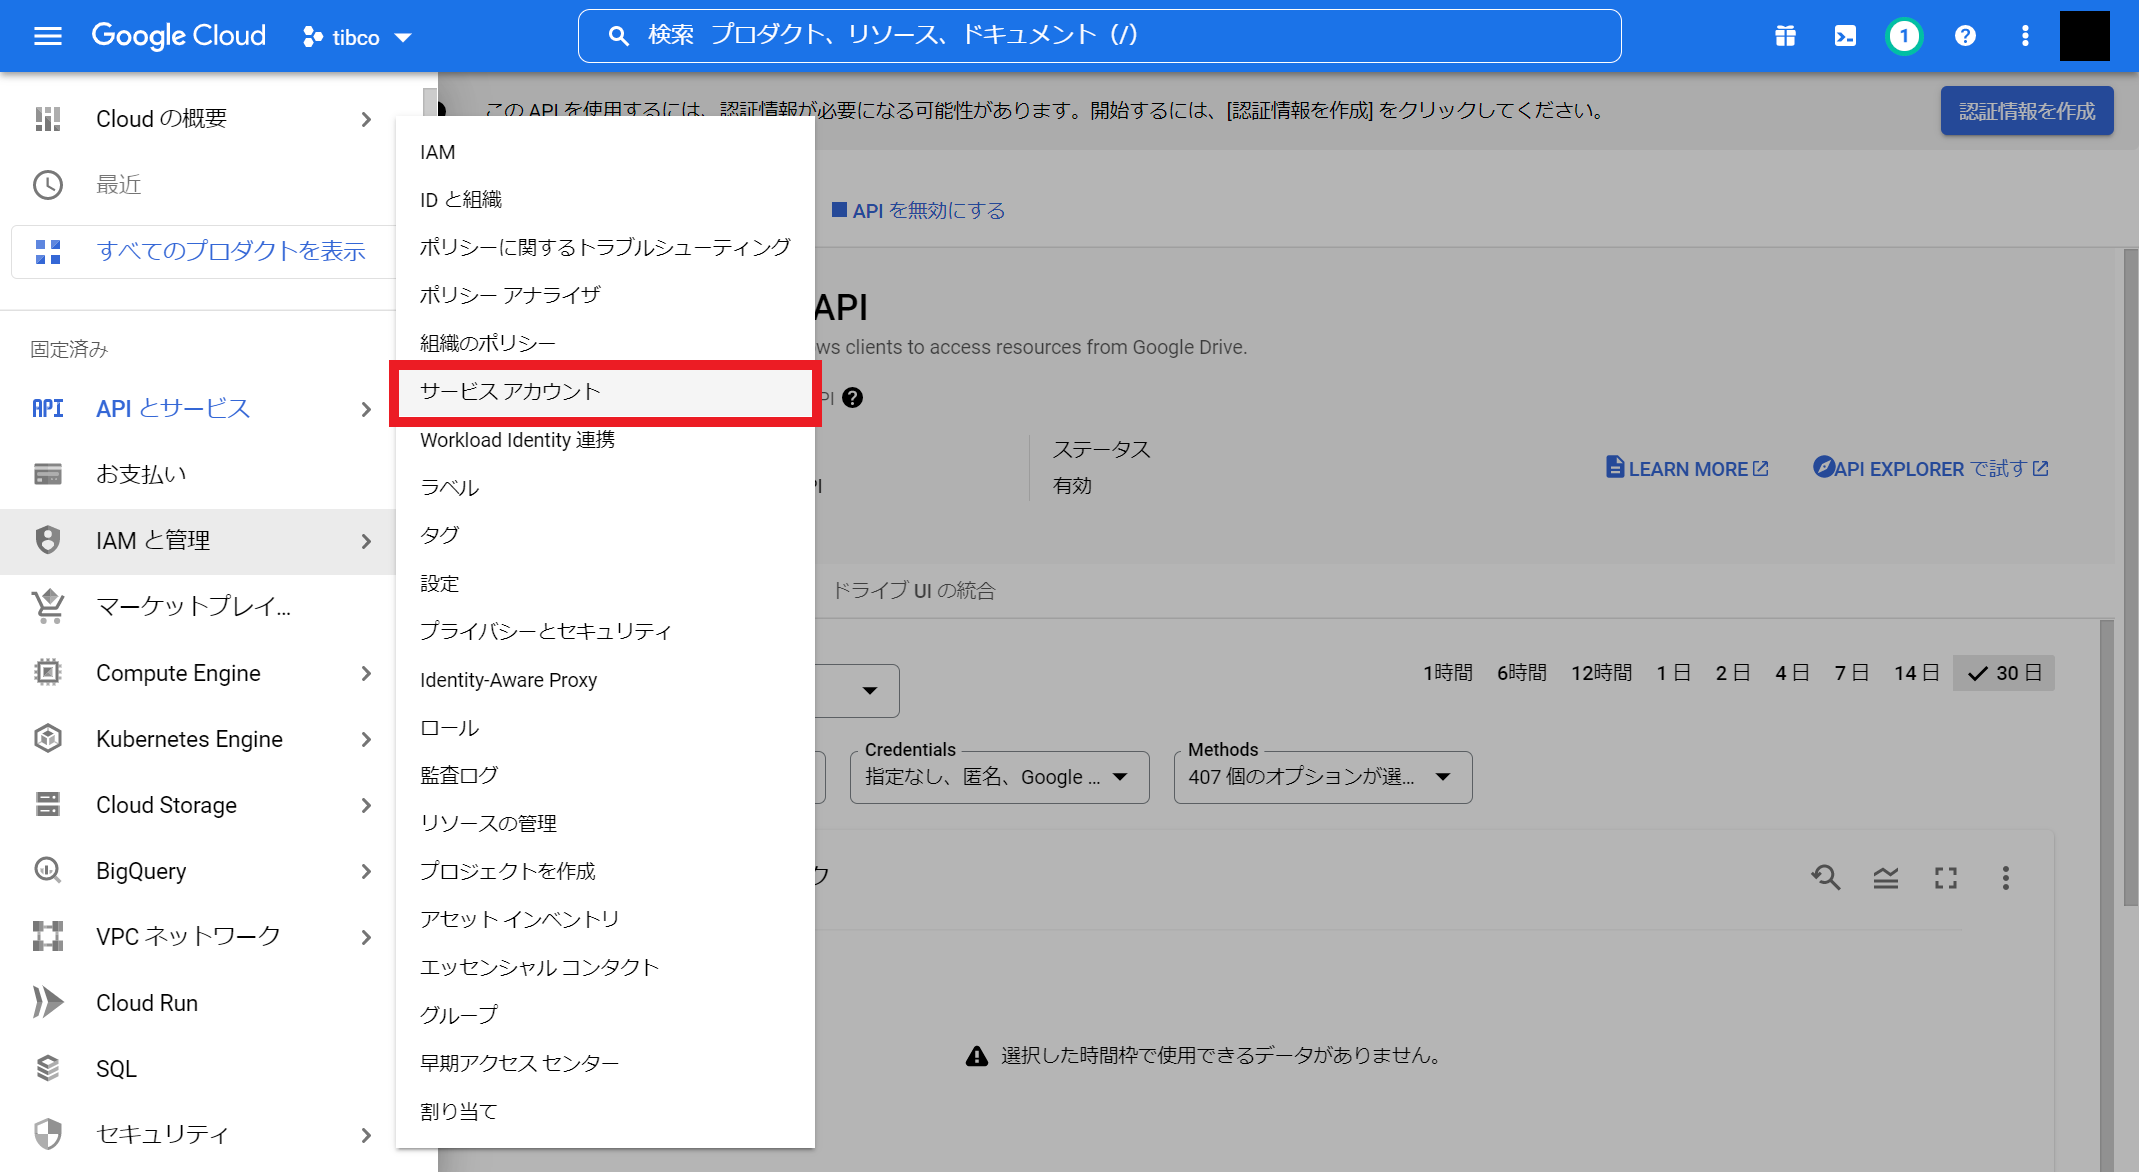Screen dimensions: 2139x1172
Task: Click the Kubernetes Engine icon
Action: (x=48, y=738)
